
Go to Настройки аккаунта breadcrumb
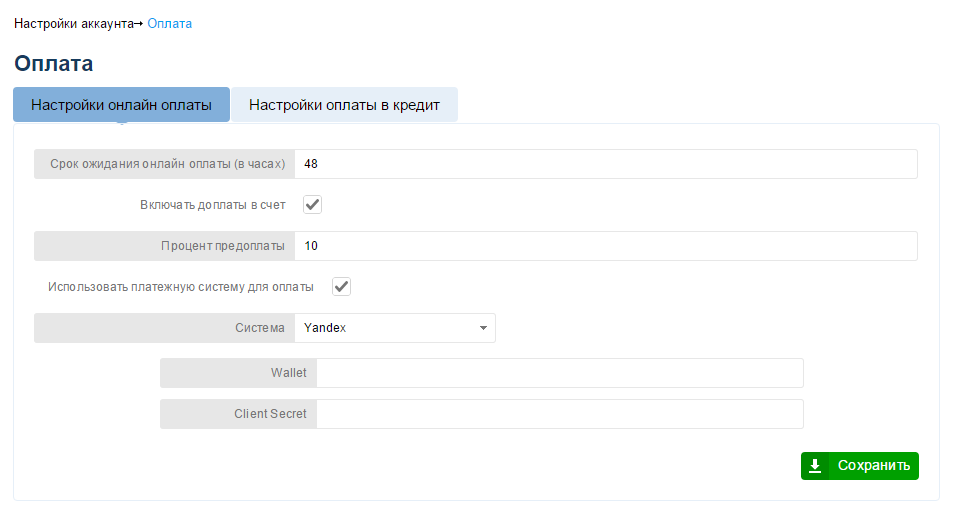74,24
